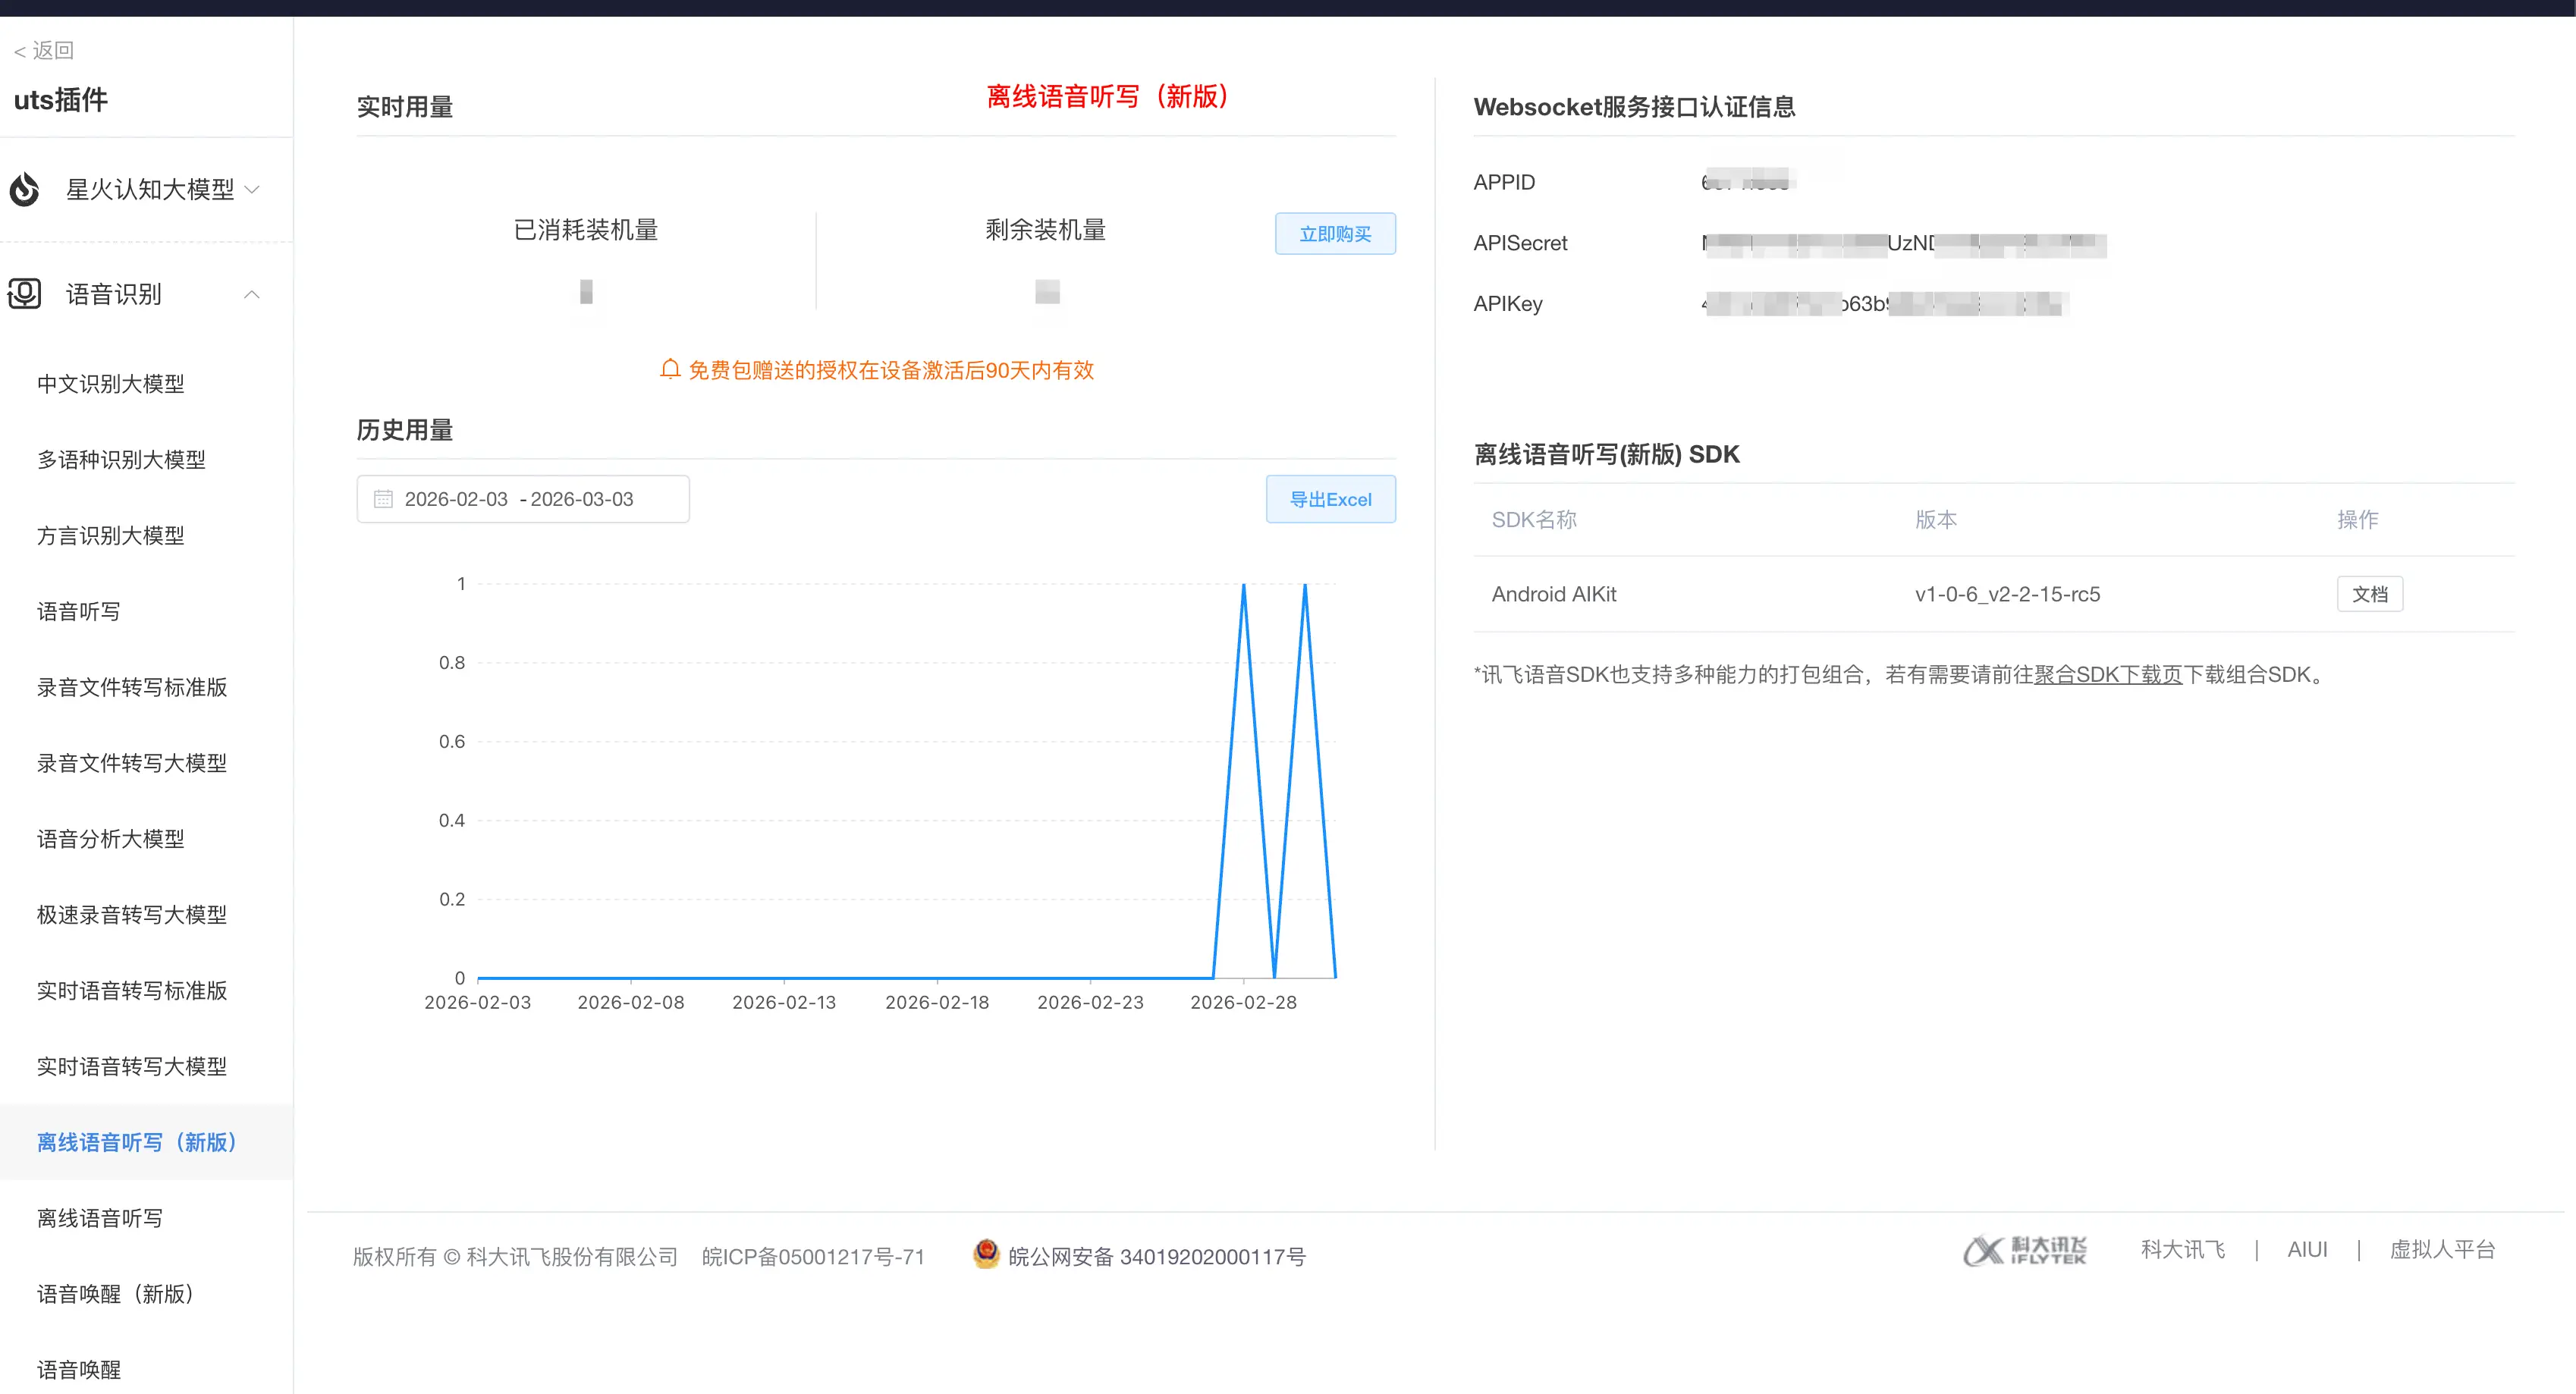Image resolution: width=2576 pixels, height=1394 pixels.
Task: Open 语音唤醒（新版） menu item
Action: [116, 1294]
